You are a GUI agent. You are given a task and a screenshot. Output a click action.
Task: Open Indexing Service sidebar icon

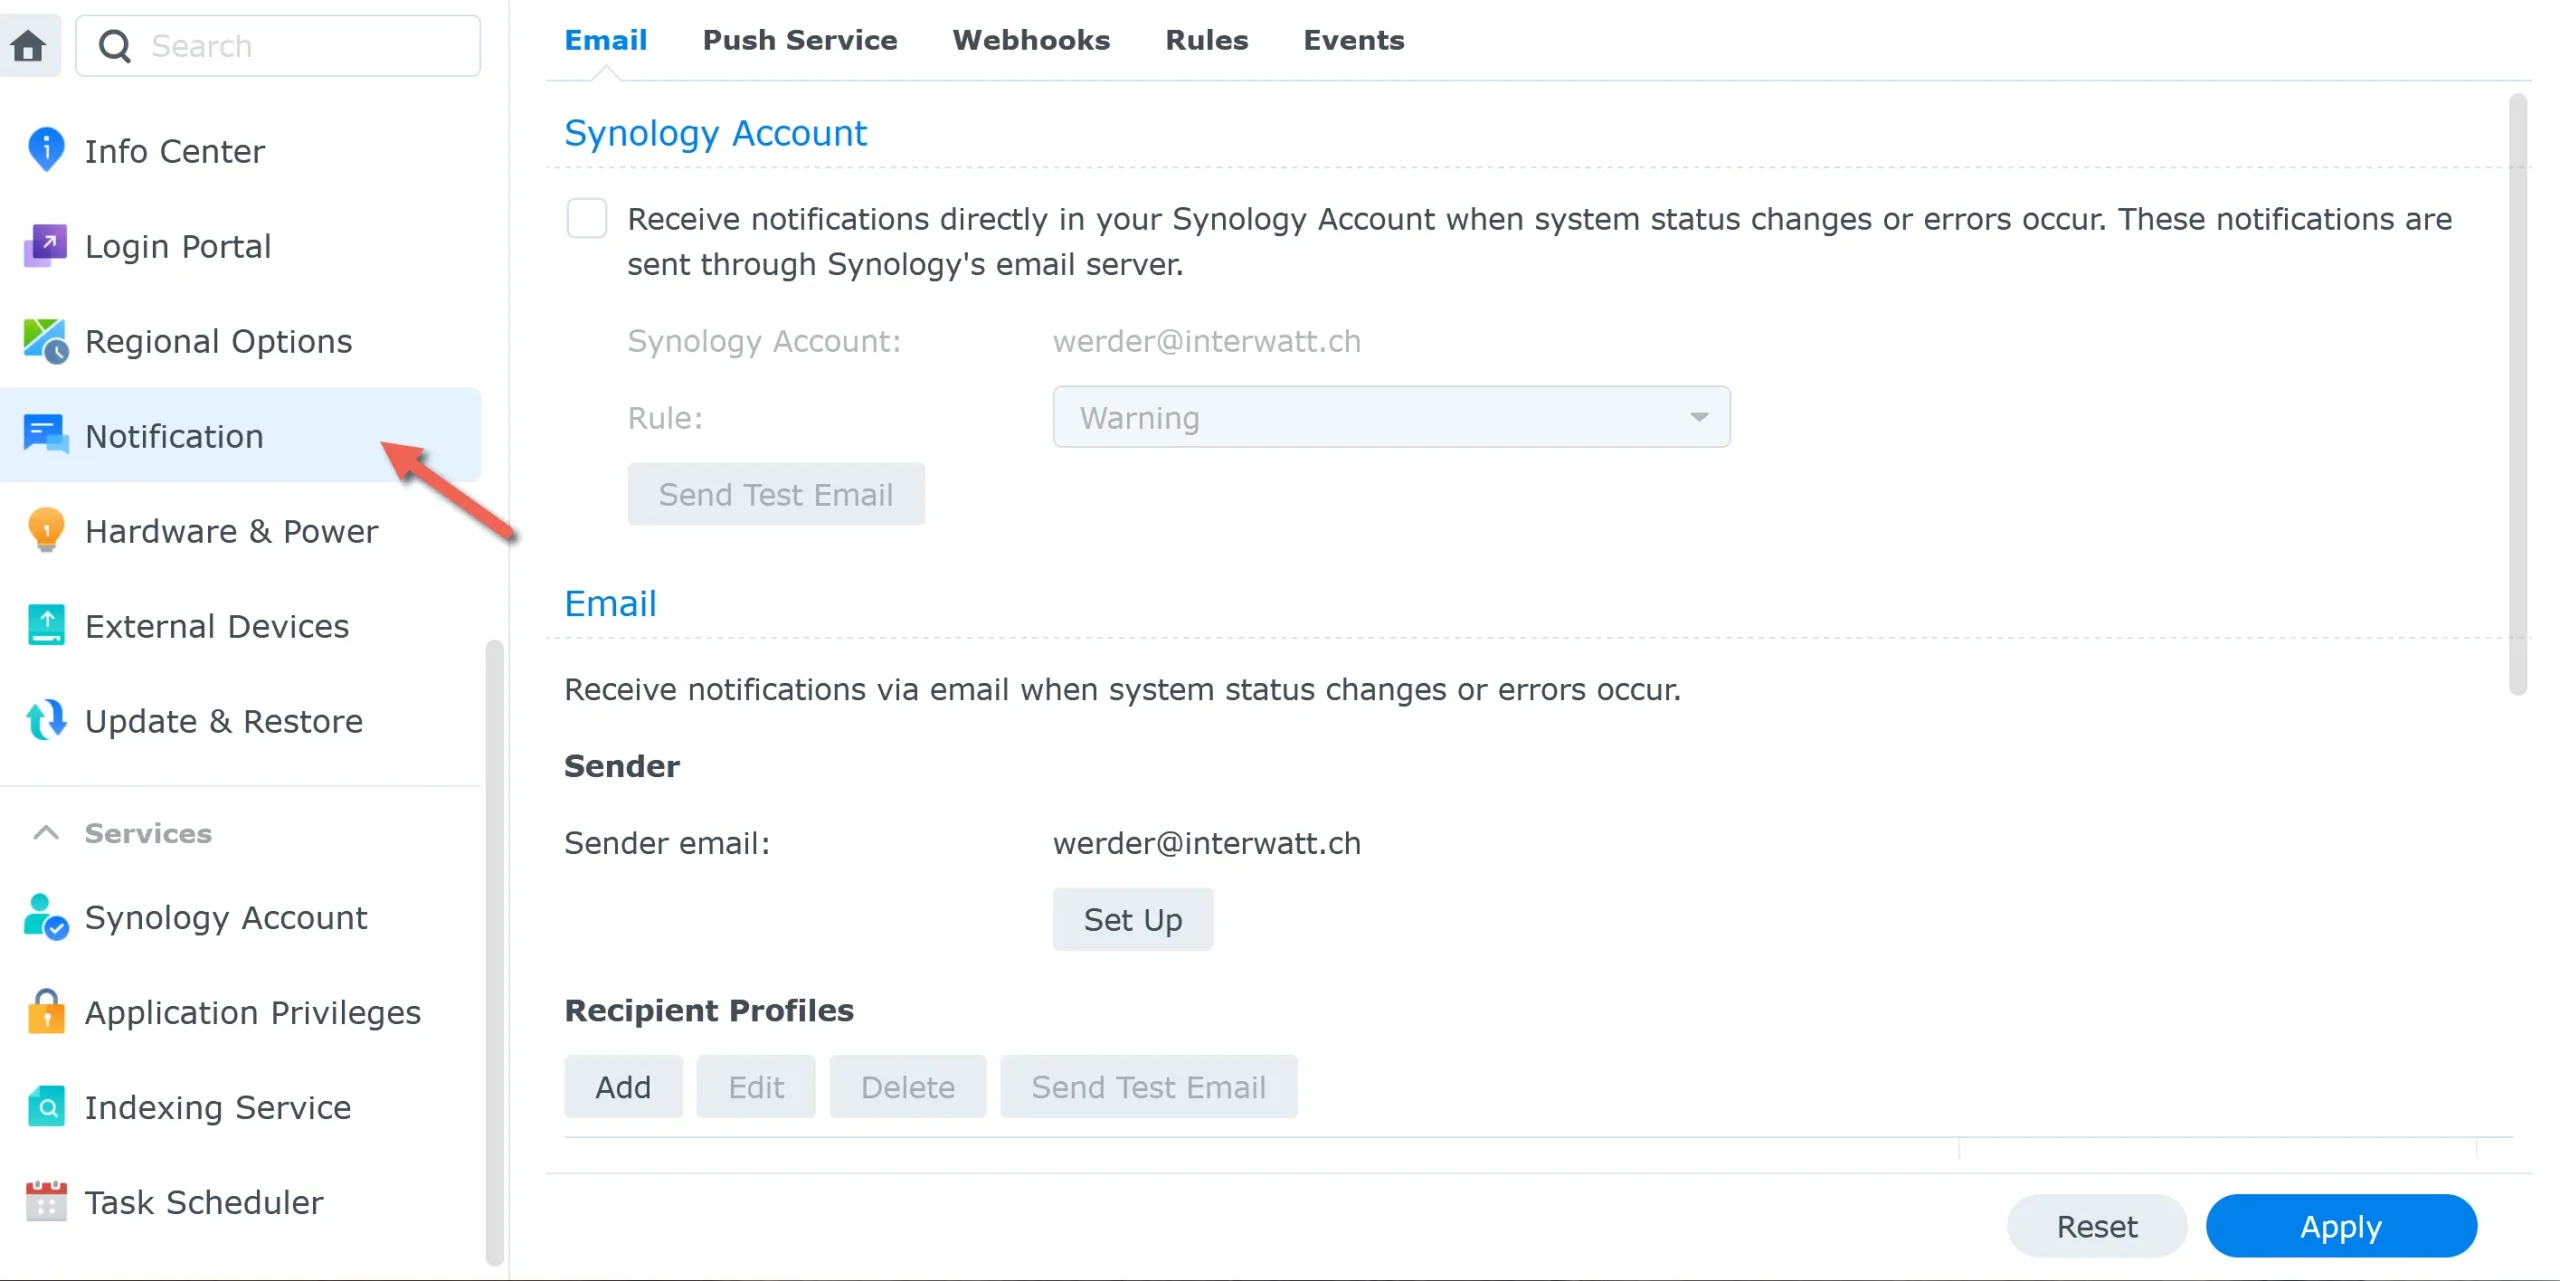pos(46,1106)
